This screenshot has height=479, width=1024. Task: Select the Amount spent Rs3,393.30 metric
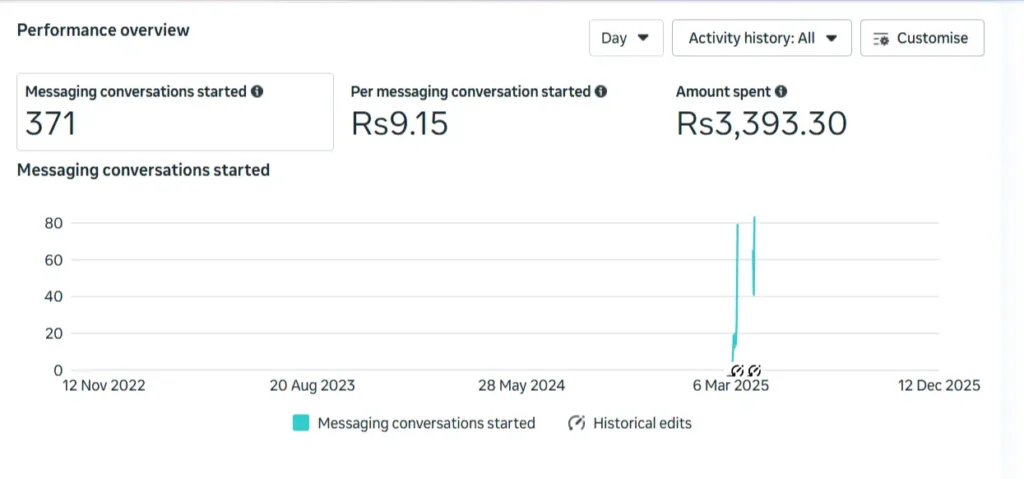click(762, 123)
